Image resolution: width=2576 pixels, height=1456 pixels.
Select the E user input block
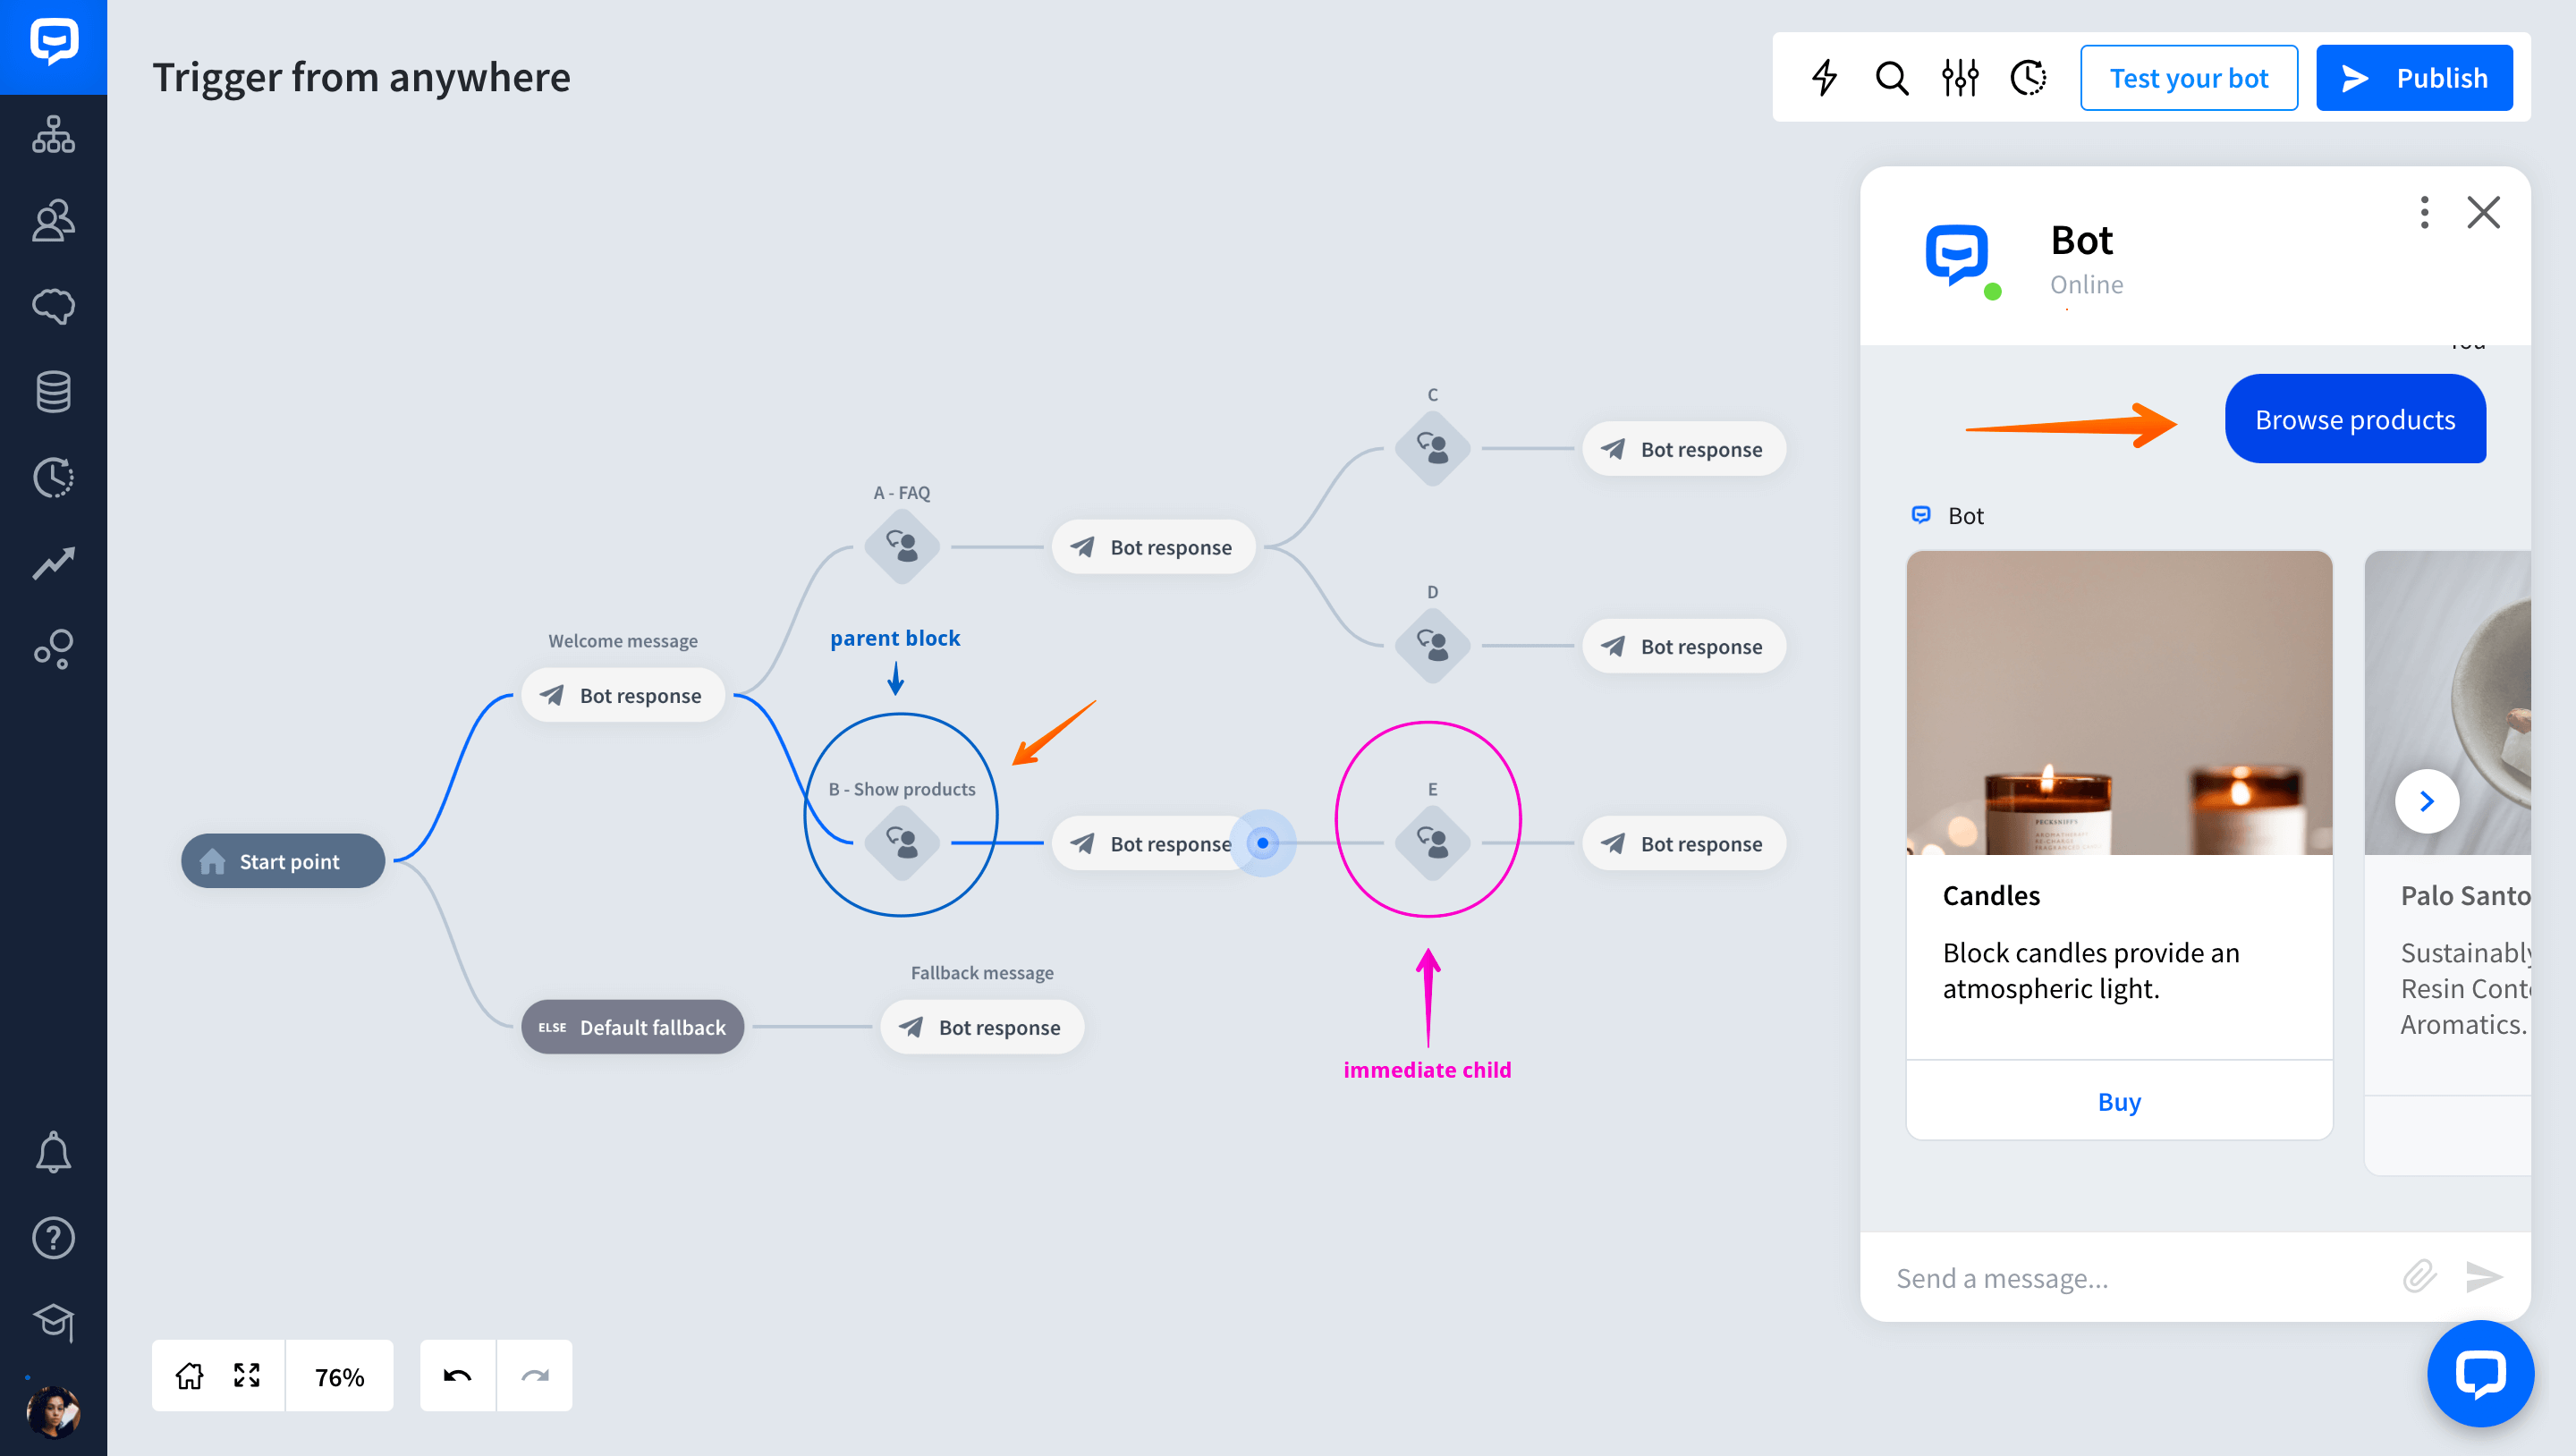[1432, 843]
